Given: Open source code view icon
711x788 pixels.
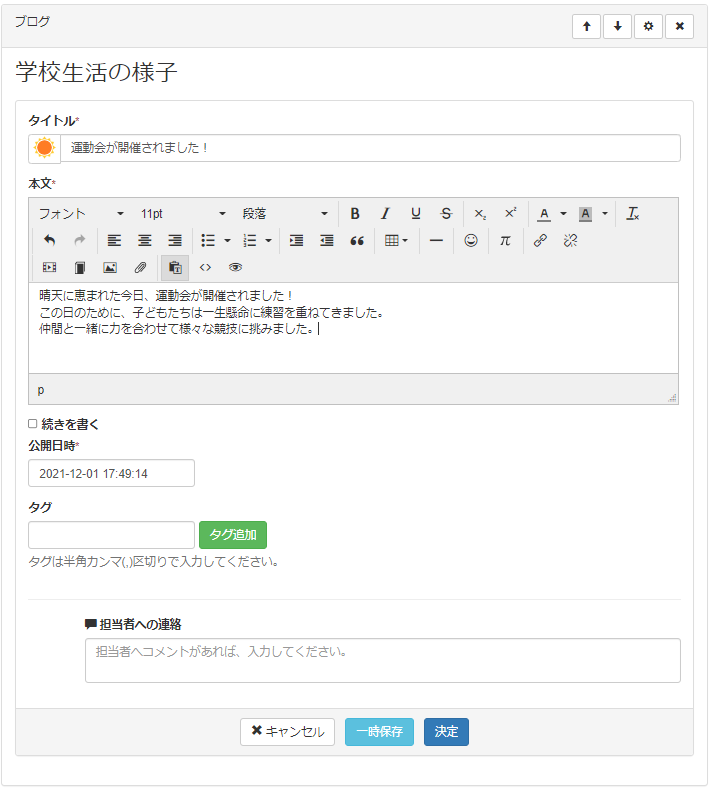Looking at the screenshot, I should (205, 268).
